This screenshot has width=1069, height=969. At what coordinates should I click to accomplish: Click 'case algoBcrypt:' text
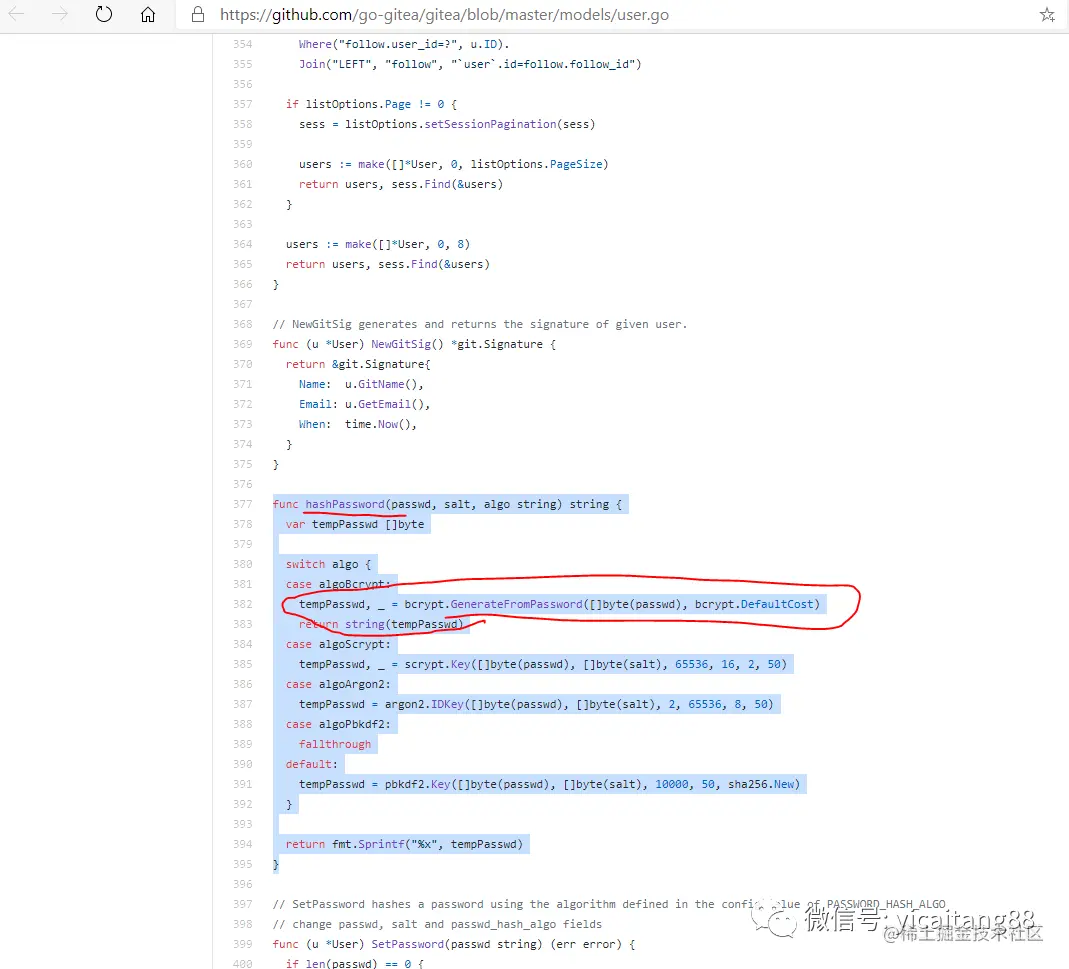[338, 584]
